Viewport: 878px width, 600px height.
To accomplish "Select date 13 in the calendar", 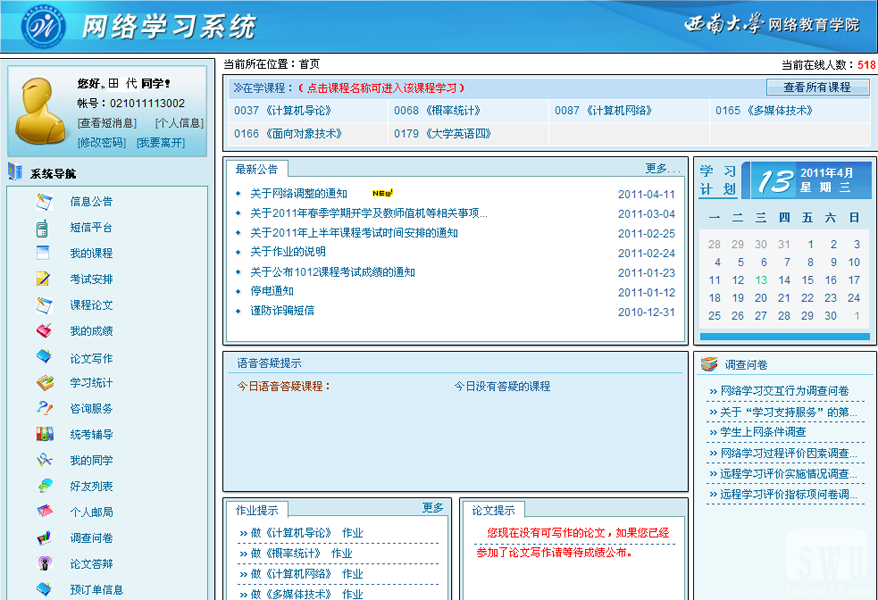I will pos(761,280).
